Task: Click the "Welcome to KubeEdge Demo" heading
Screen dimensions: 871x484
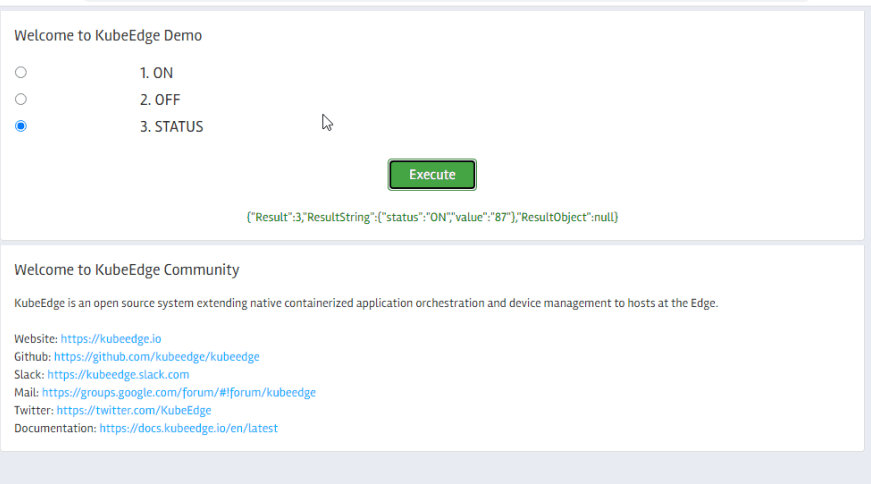Action: click(x=108, y=36)
